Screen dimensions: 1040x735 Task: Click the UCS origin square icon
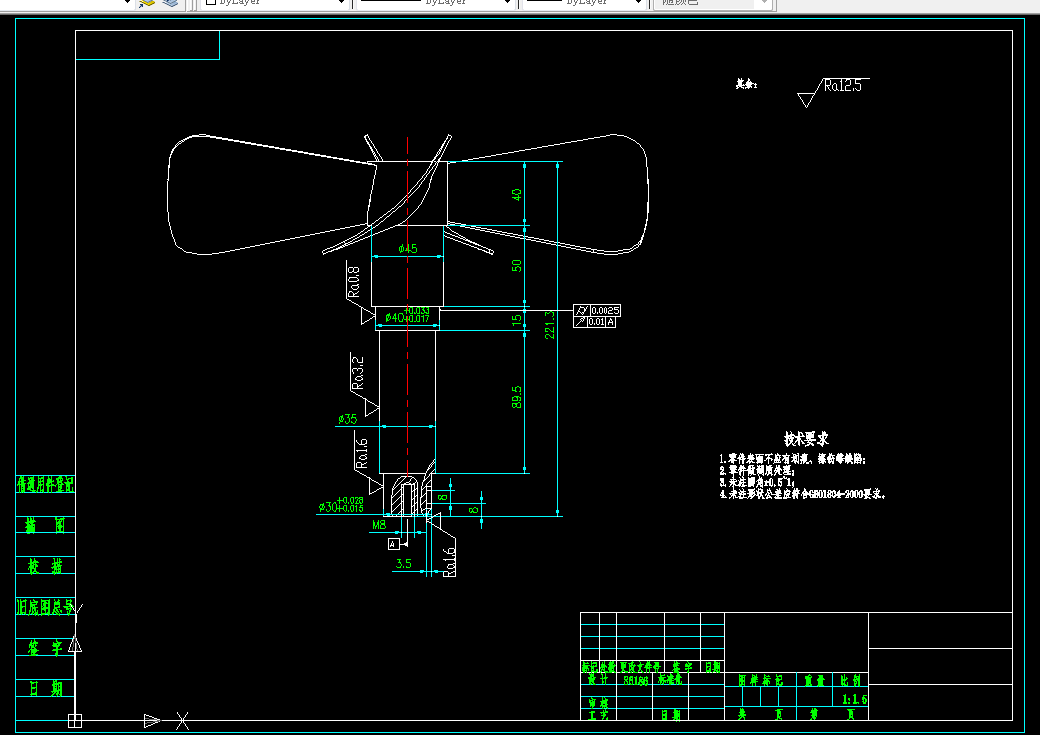(x=75, y=720)
